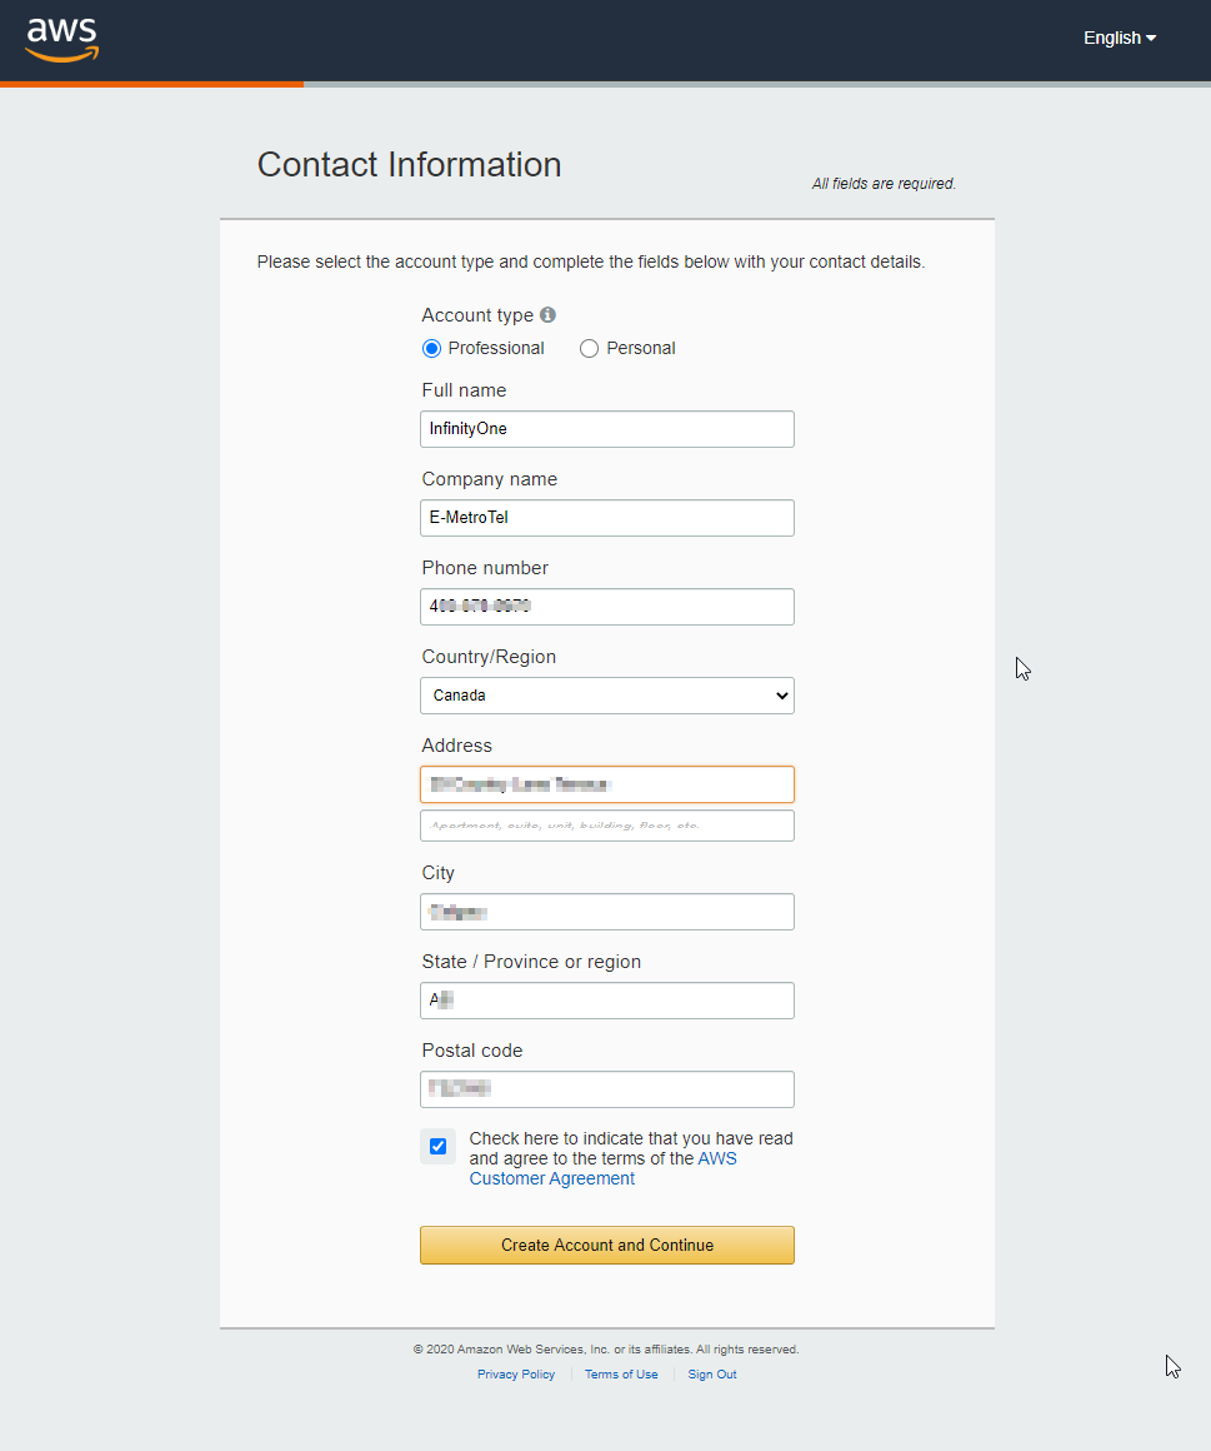1211x1451 pixels.
Task: Click the Country/Region label
Action: (x=488, y=657)
